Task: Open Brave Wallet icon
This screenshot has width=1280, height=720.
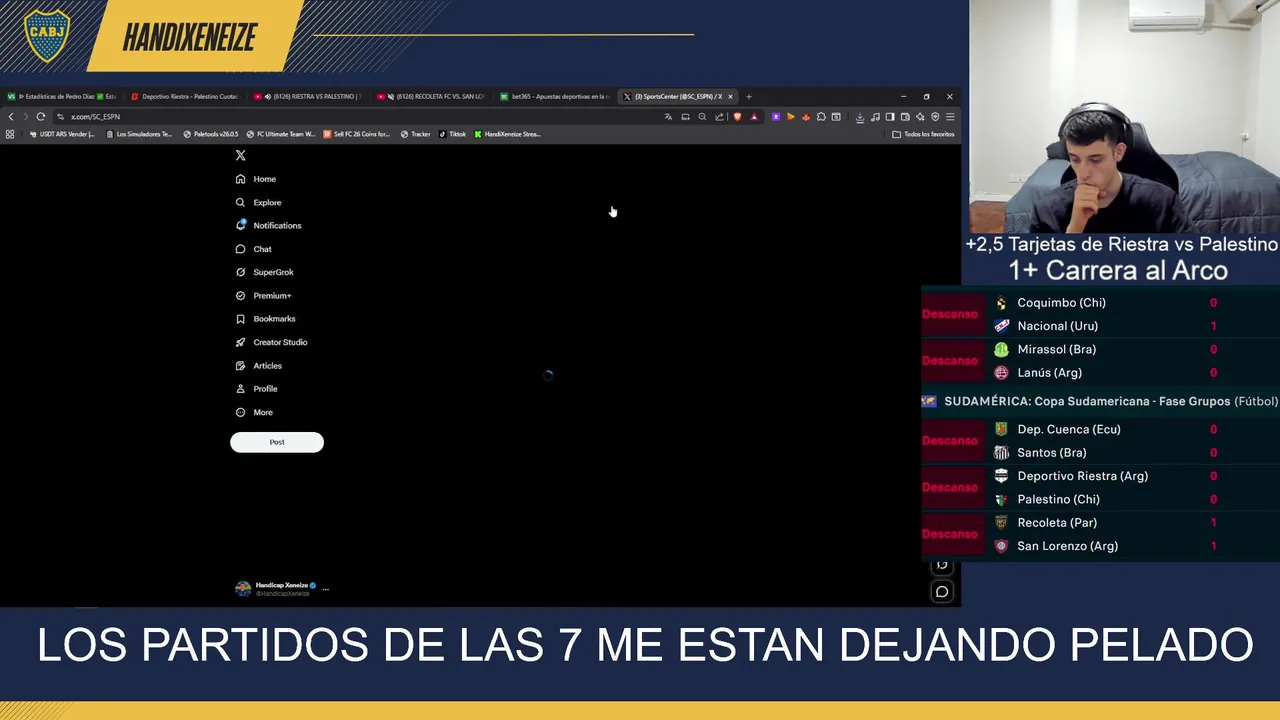Action: [x=905, y=117]
